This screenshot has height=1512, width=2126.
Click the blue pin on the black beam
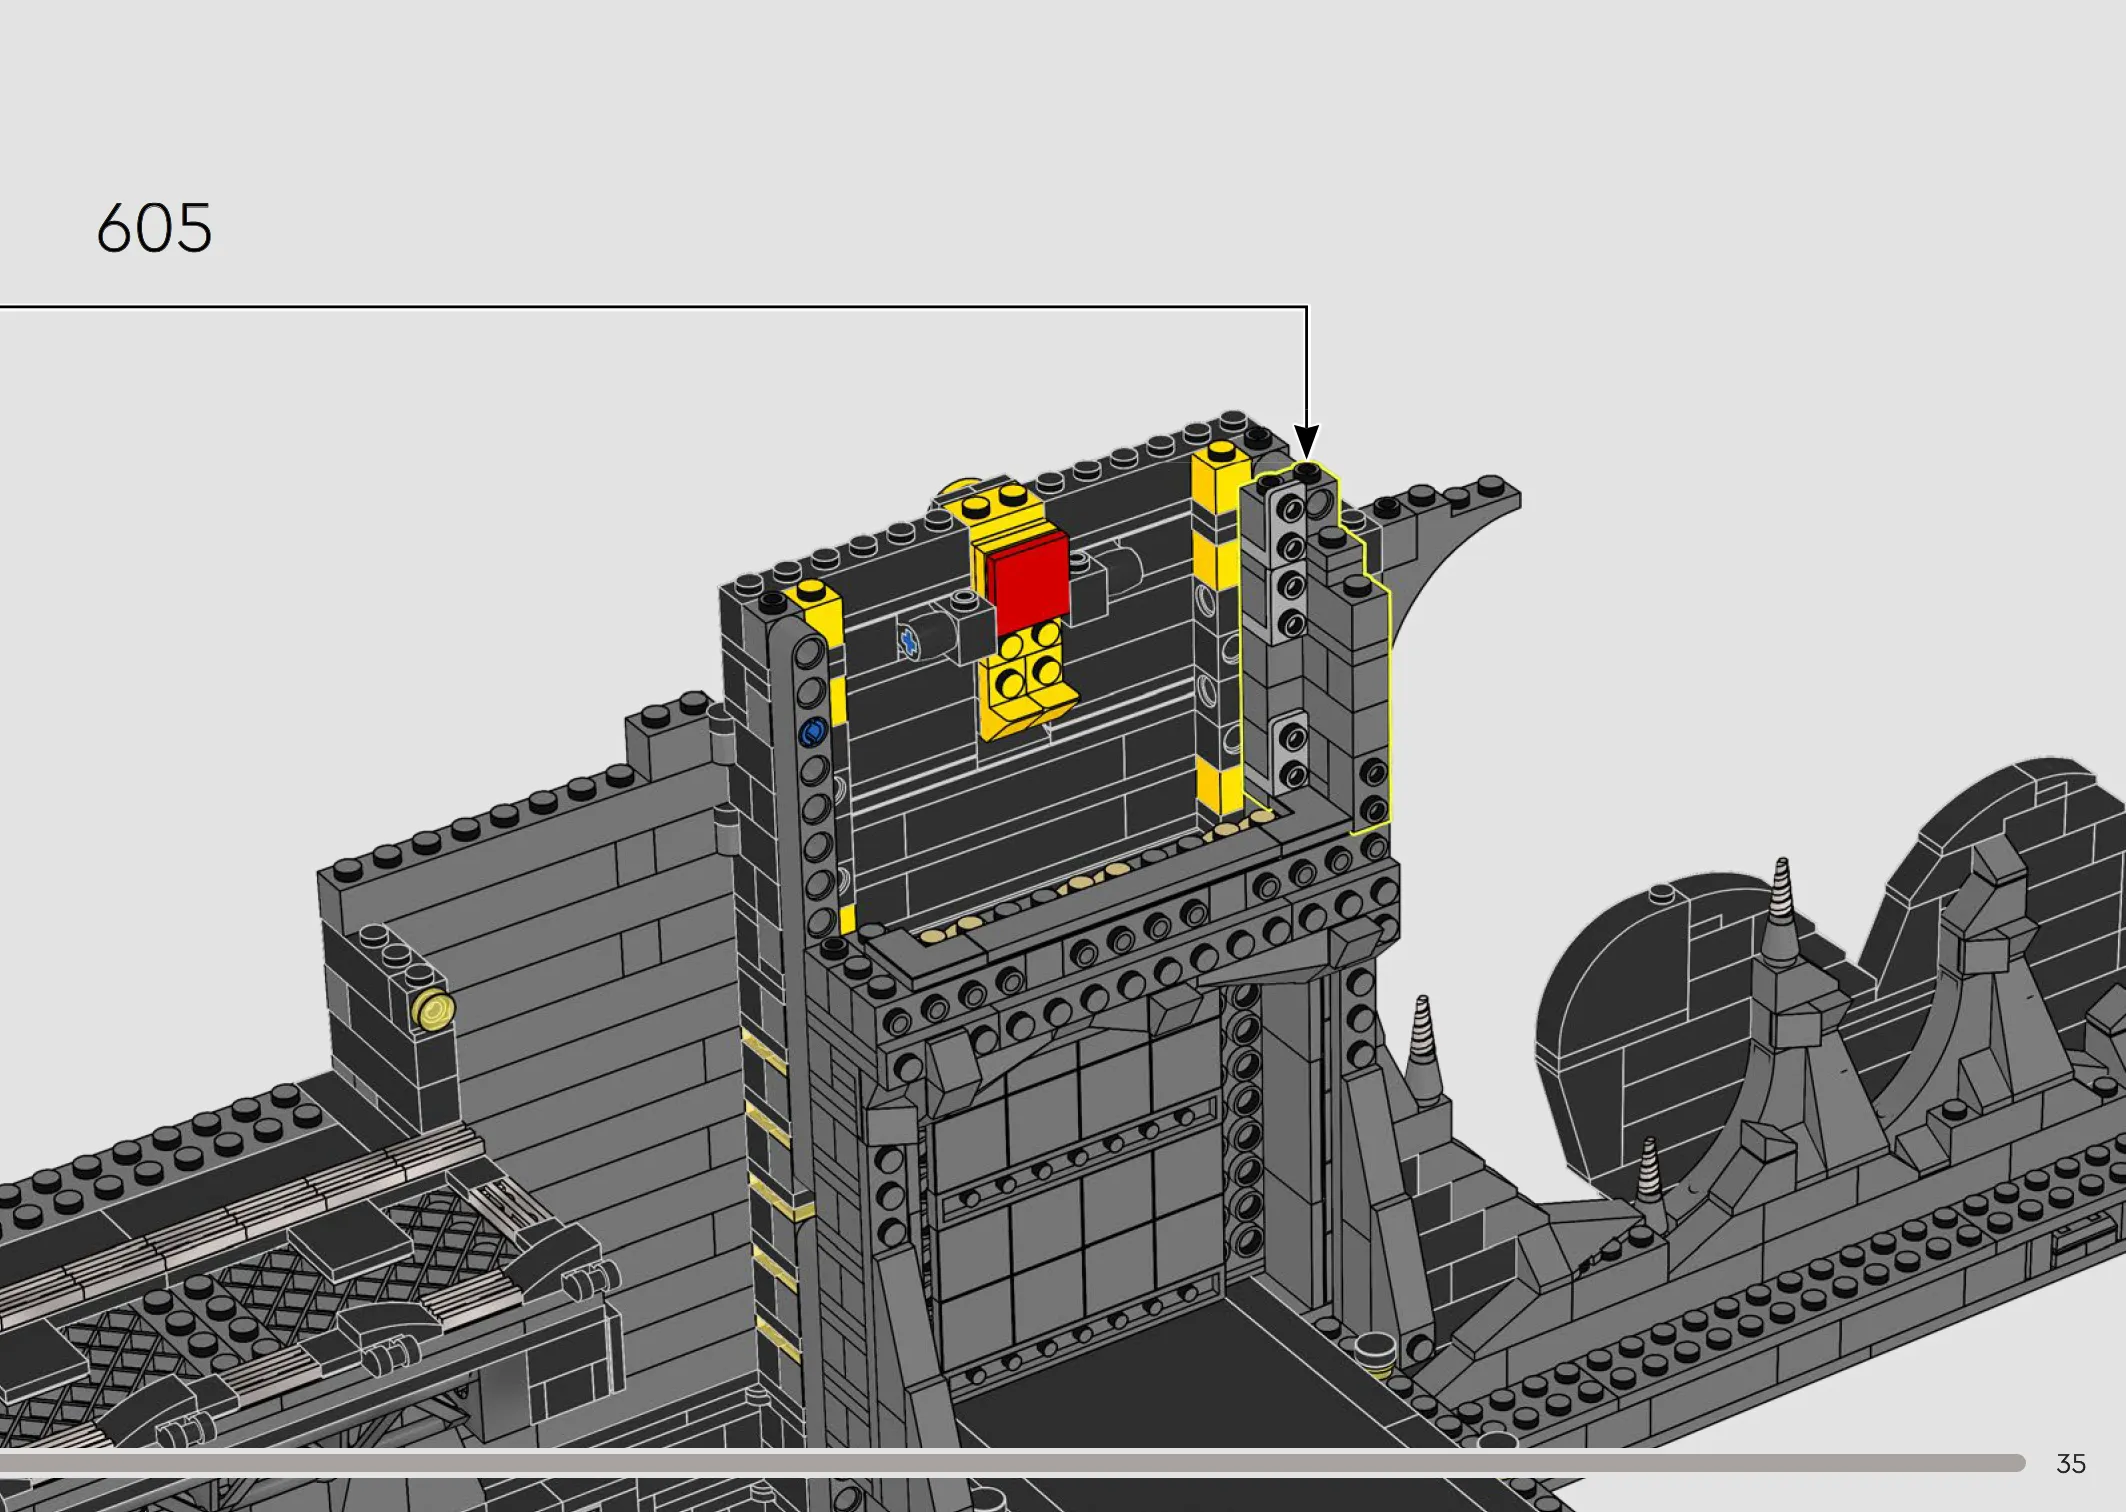(813, 733)
